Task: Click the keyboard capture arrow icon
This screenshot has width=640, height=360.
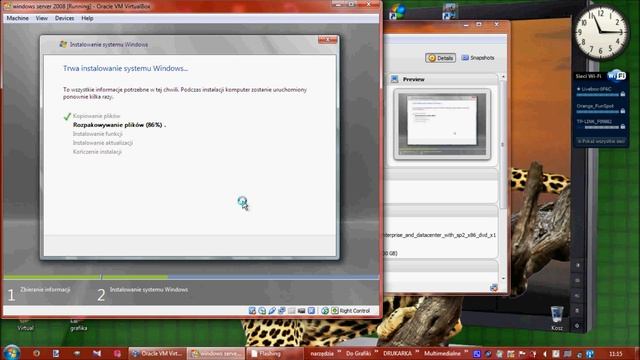Action: (335, 311)
